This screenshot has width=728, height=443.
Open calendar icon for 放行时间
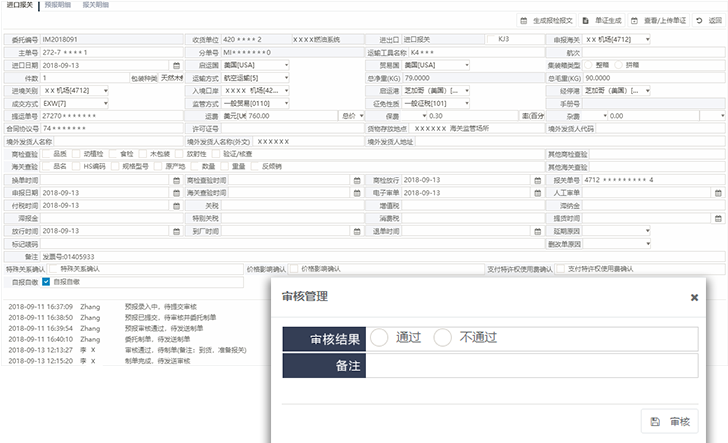tap(176, 231)
